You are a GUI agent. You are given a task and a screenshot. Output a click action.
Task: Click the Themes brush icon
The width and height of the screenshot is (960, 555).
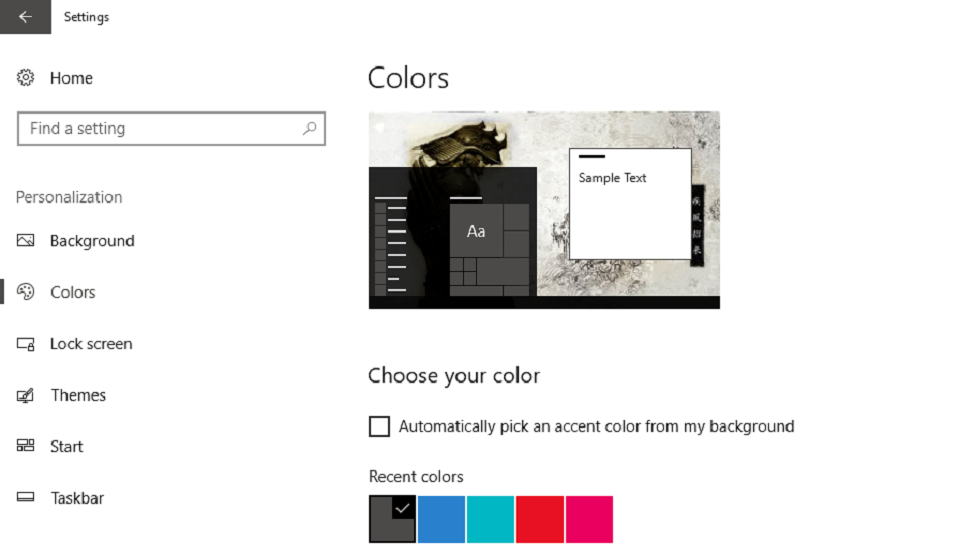26,395
